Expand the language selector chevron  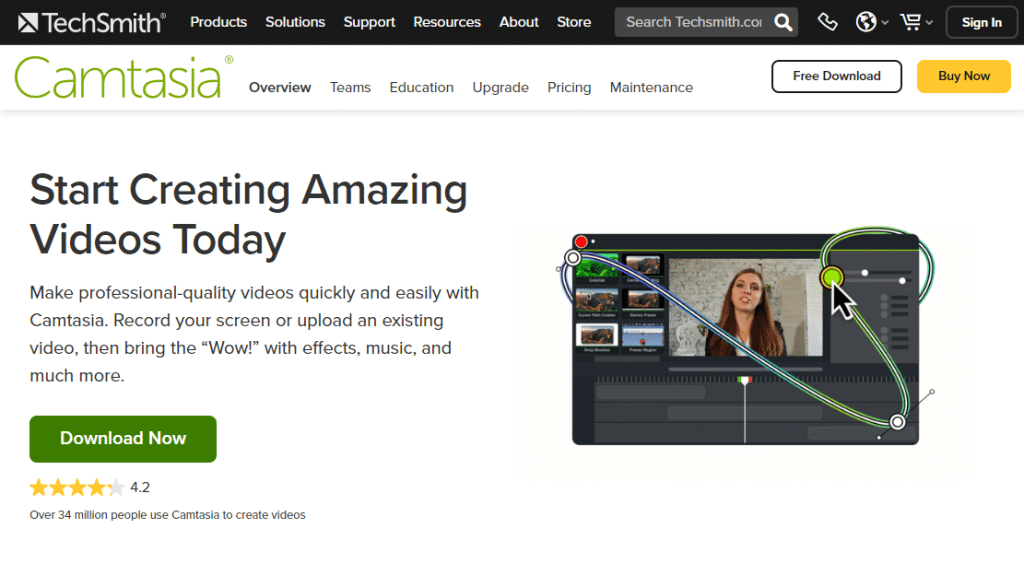tap(885, 23)
